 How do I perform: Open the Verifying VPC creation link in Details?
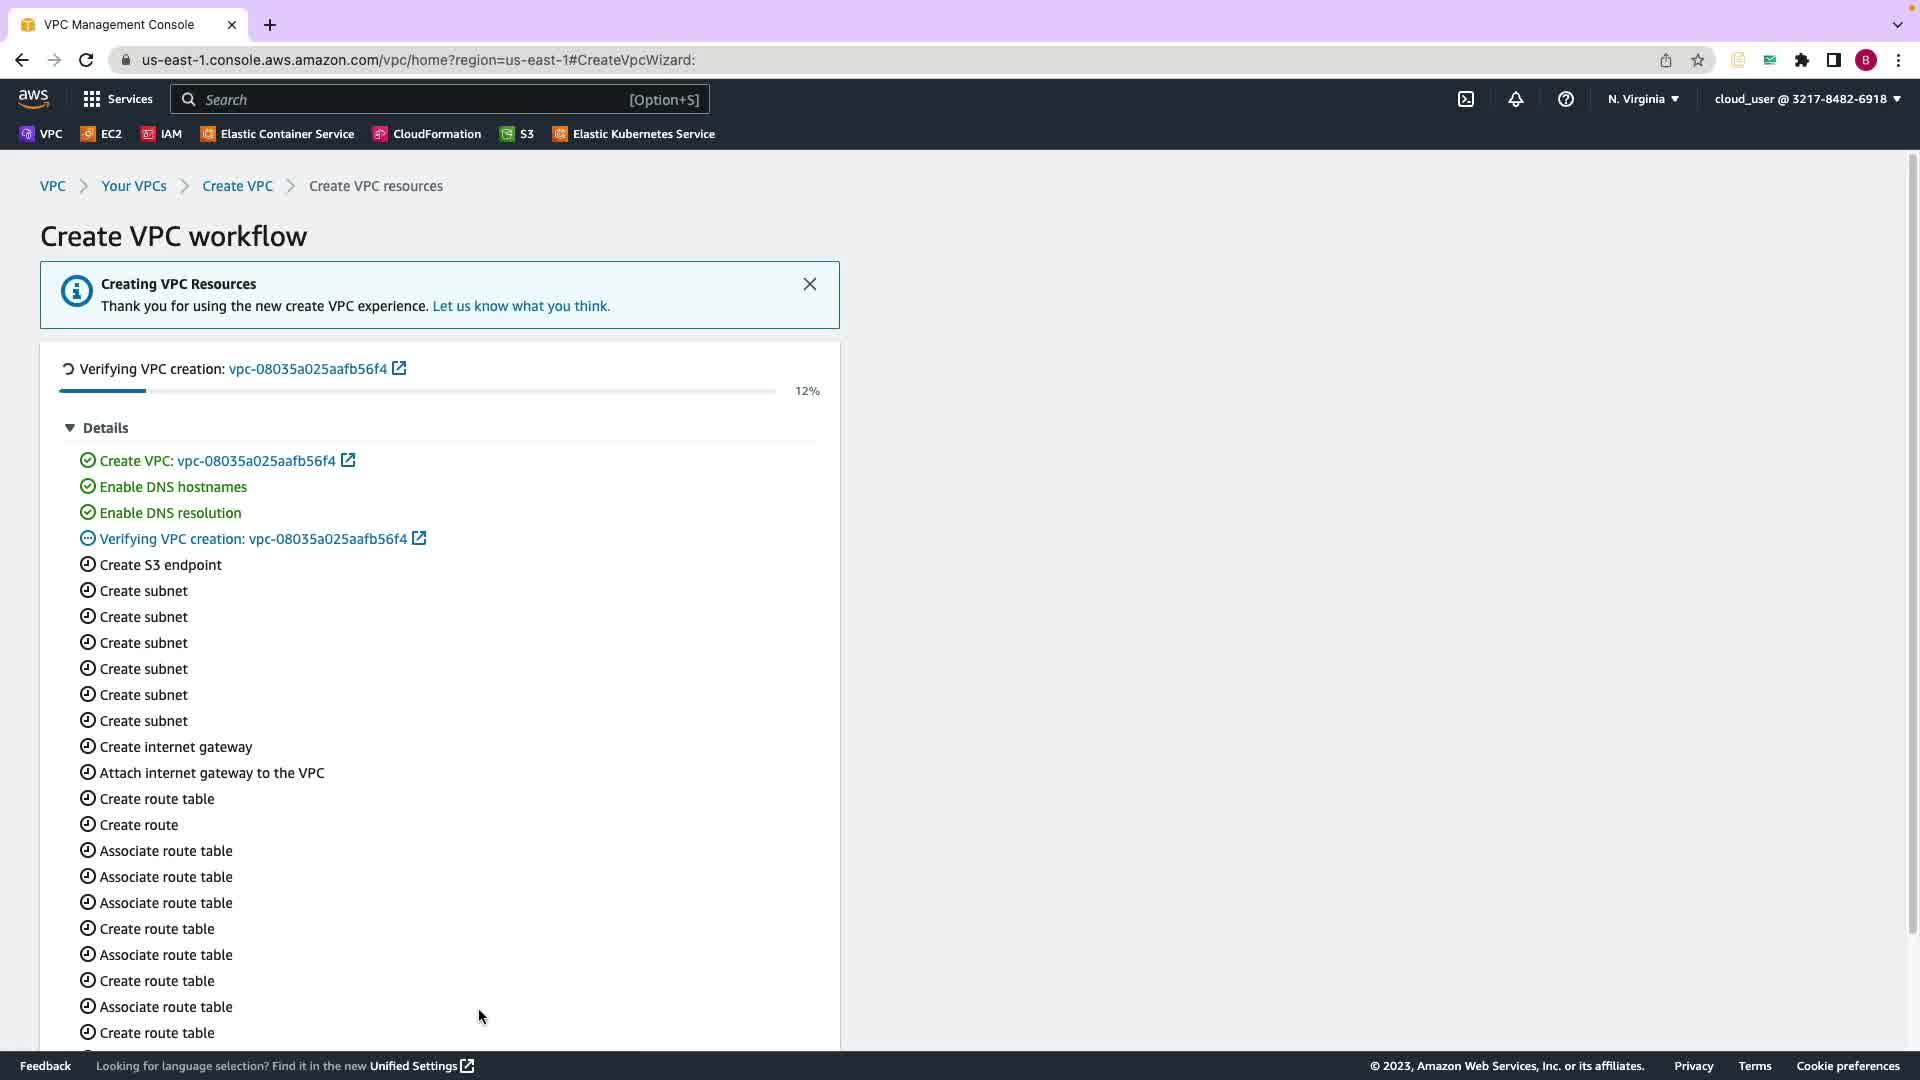[253, 539]
